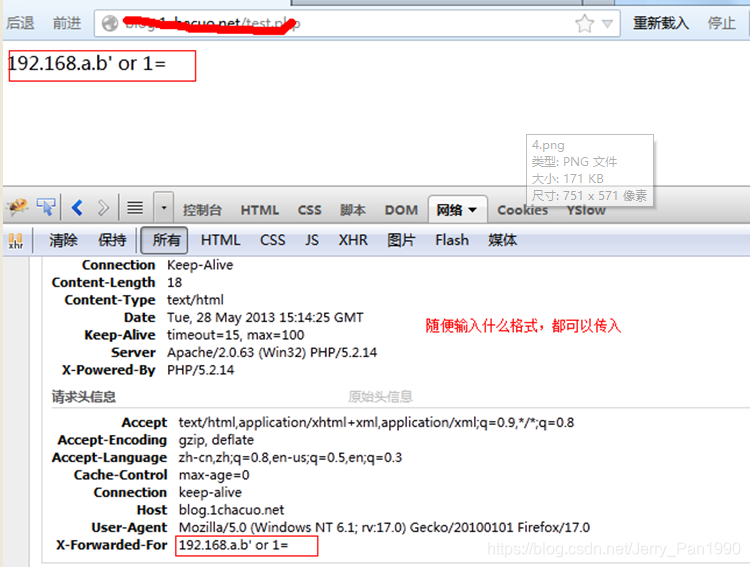Switch to the Cookies panel tab
The height and width of the screenshot is (567, 750).
(x=522, y=210)
